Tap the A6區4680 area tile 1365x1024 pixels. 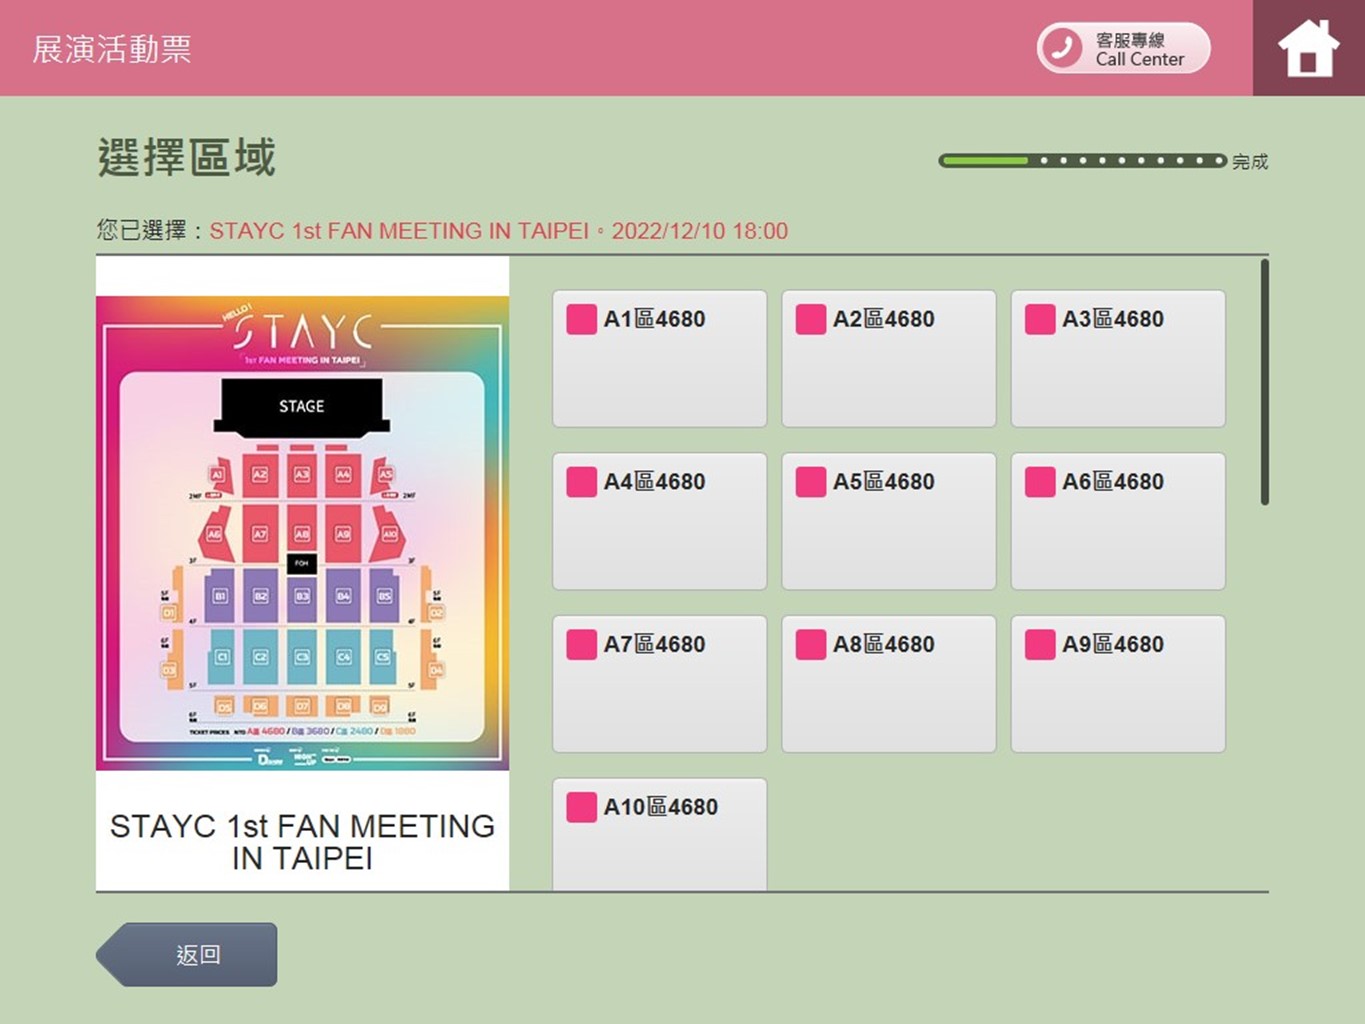1117,521
